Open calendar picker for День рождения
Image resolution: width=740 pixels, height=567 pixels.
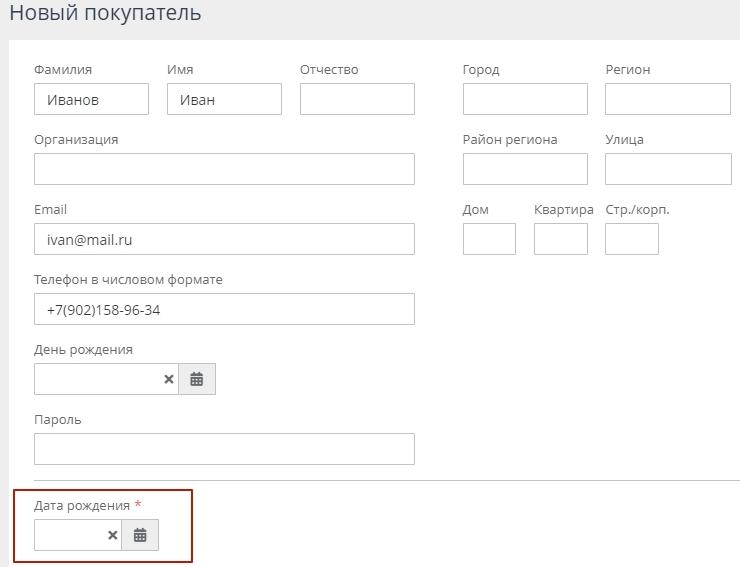(x=197, y=379)
